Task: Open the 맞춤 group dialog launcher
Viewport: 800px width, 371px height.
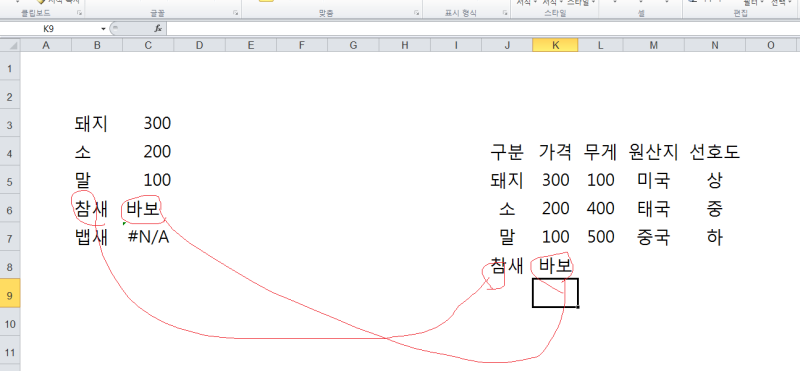Action: (x=417, y=13)
